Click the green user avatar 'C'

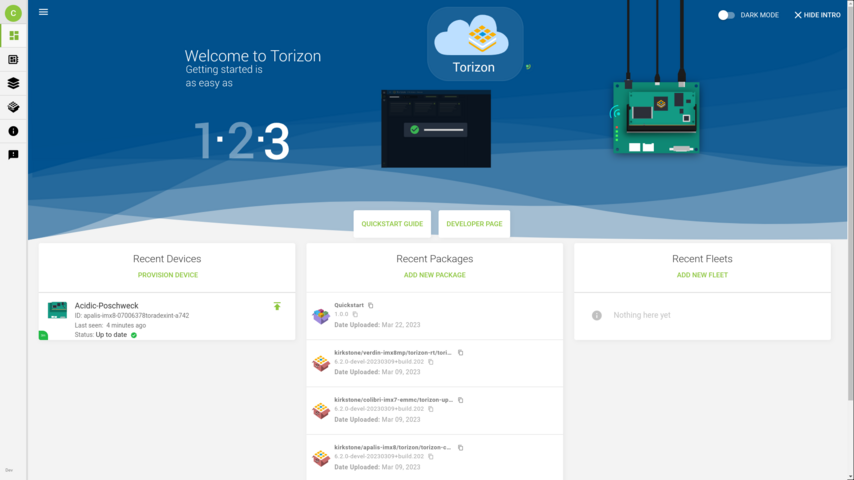tap(13, 13)
